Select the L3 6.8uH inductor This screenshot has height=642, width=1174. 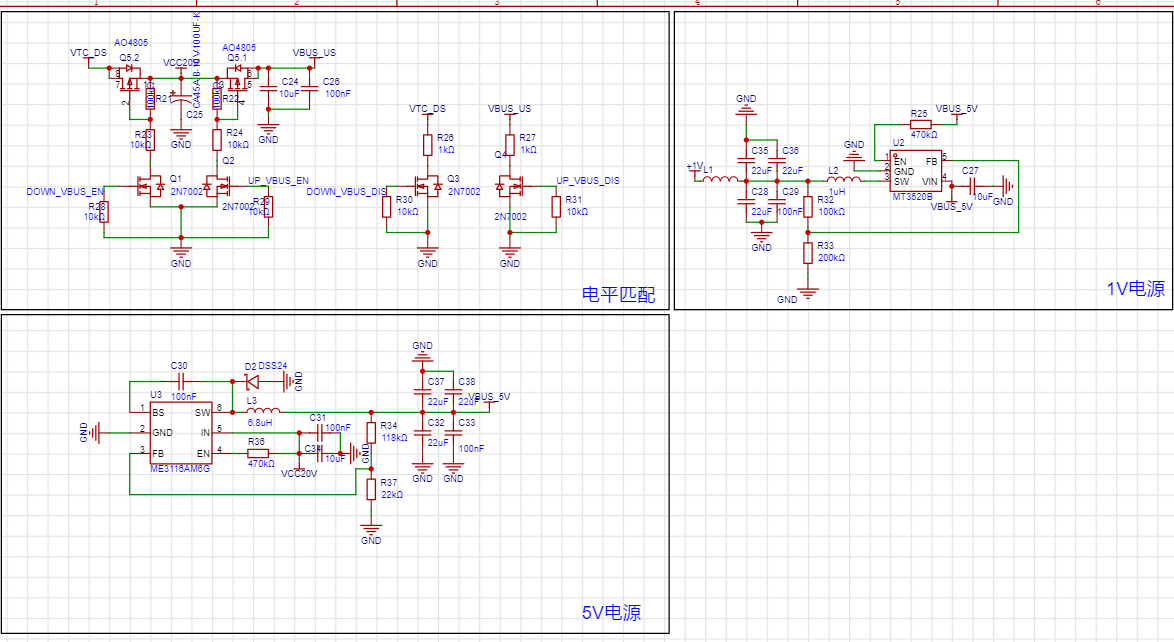coord(263,411)
